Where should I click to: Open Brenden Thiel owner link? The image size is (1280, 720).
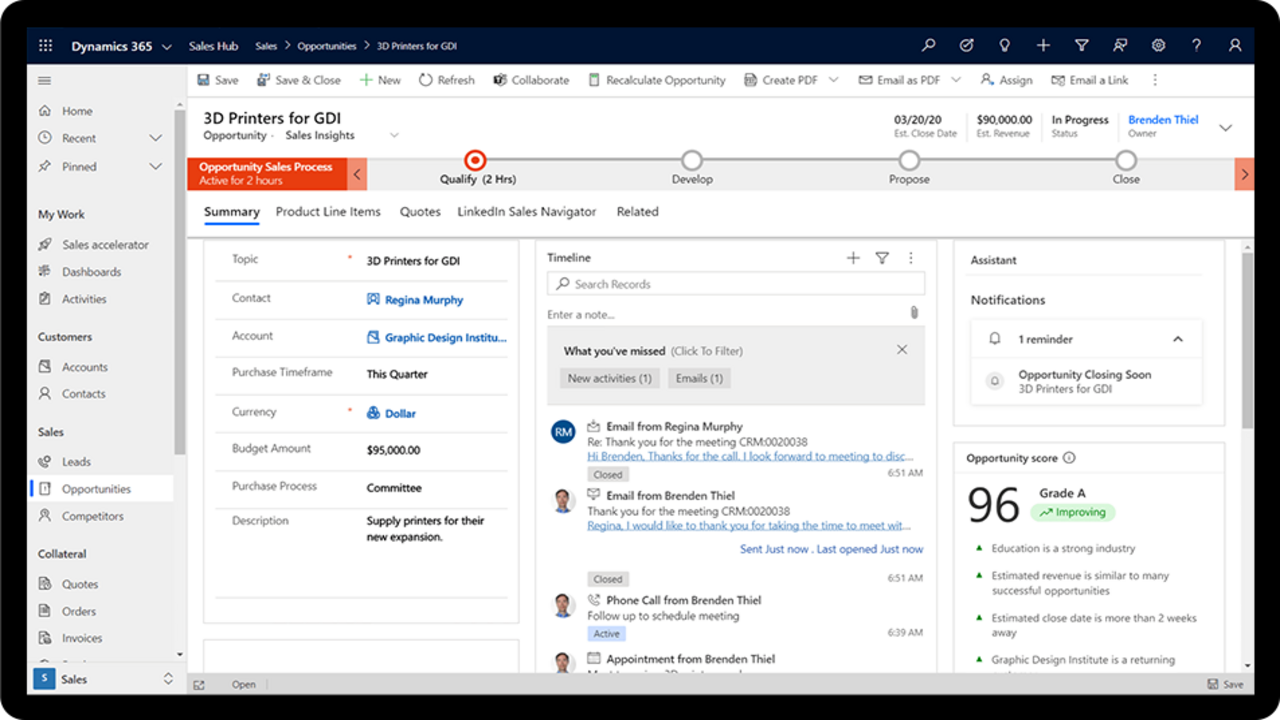[x=1163, y=119]
